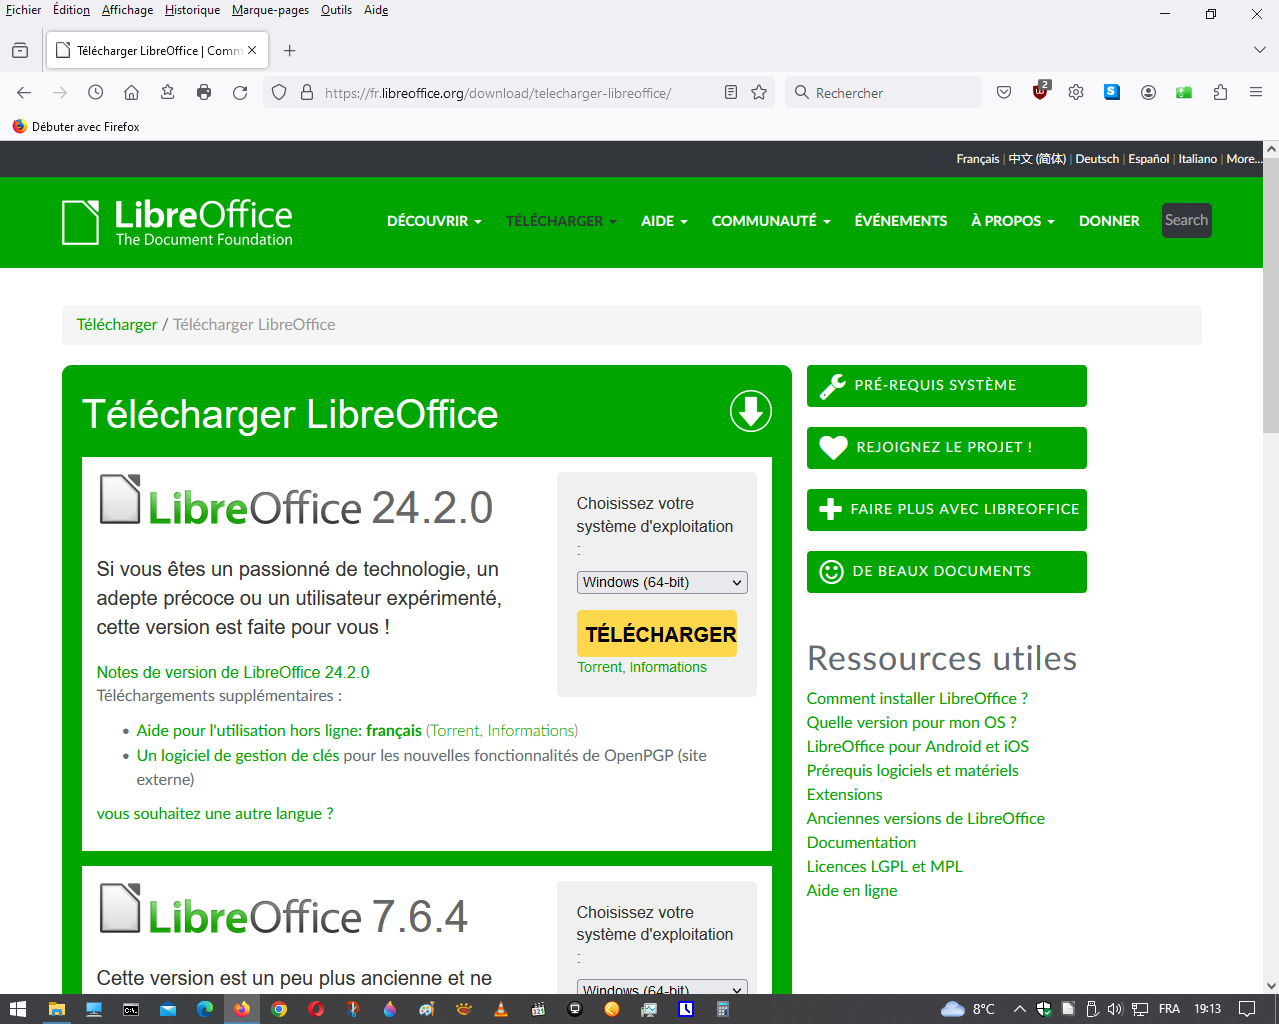
Task: Click the settings gear icon in toolbar
Action: 1076,92
